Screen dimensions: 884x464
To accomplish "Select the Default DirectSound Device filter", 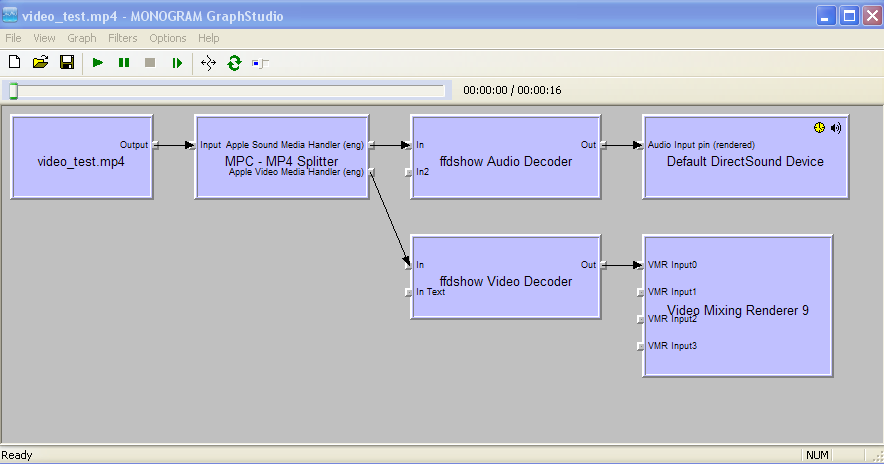I will 745,157.
